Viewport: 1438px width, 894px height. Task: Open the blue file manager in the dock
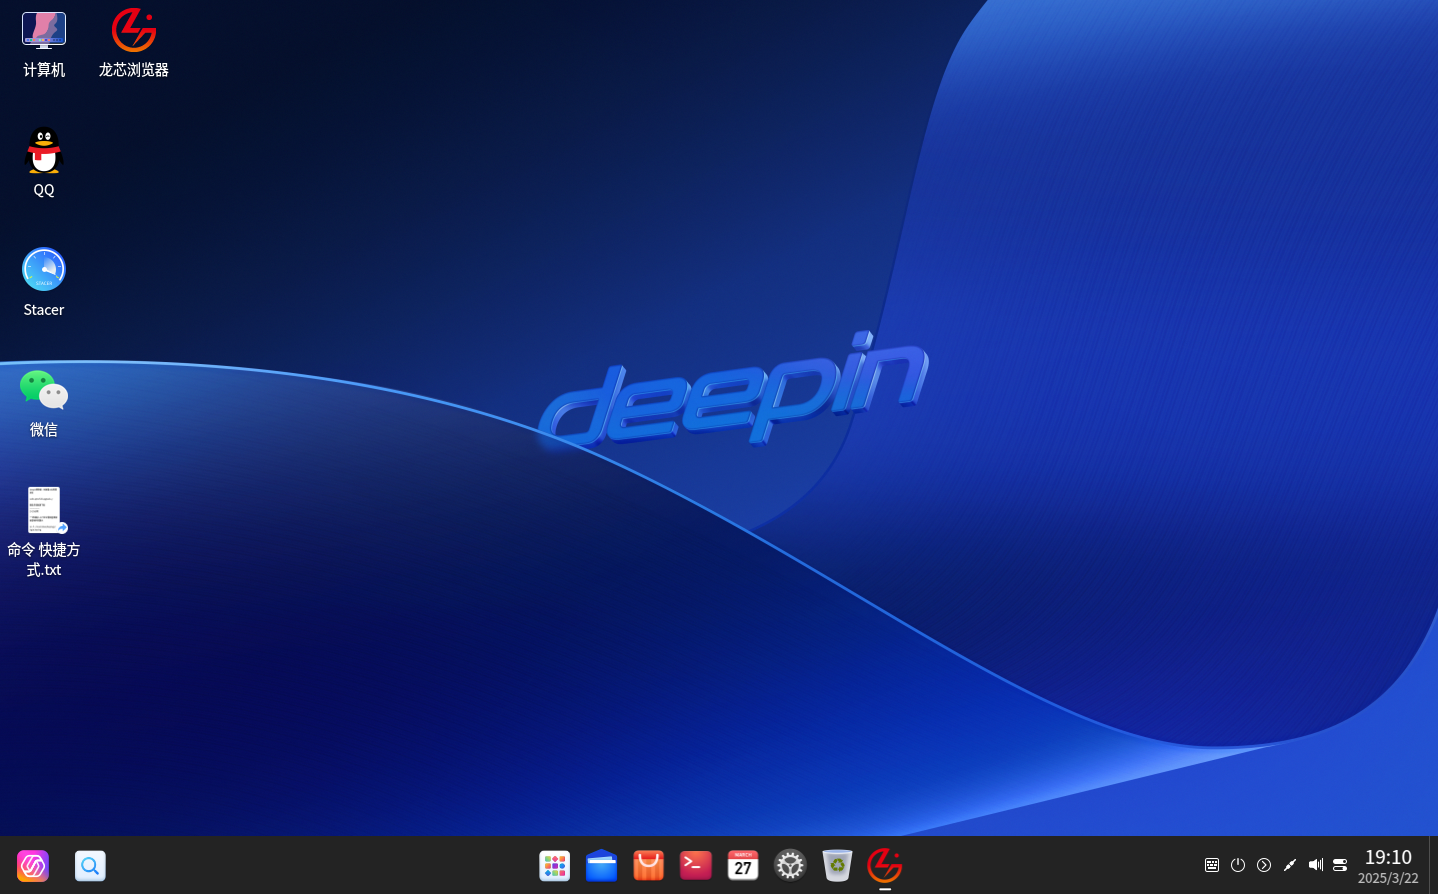[x=601, y=866]
